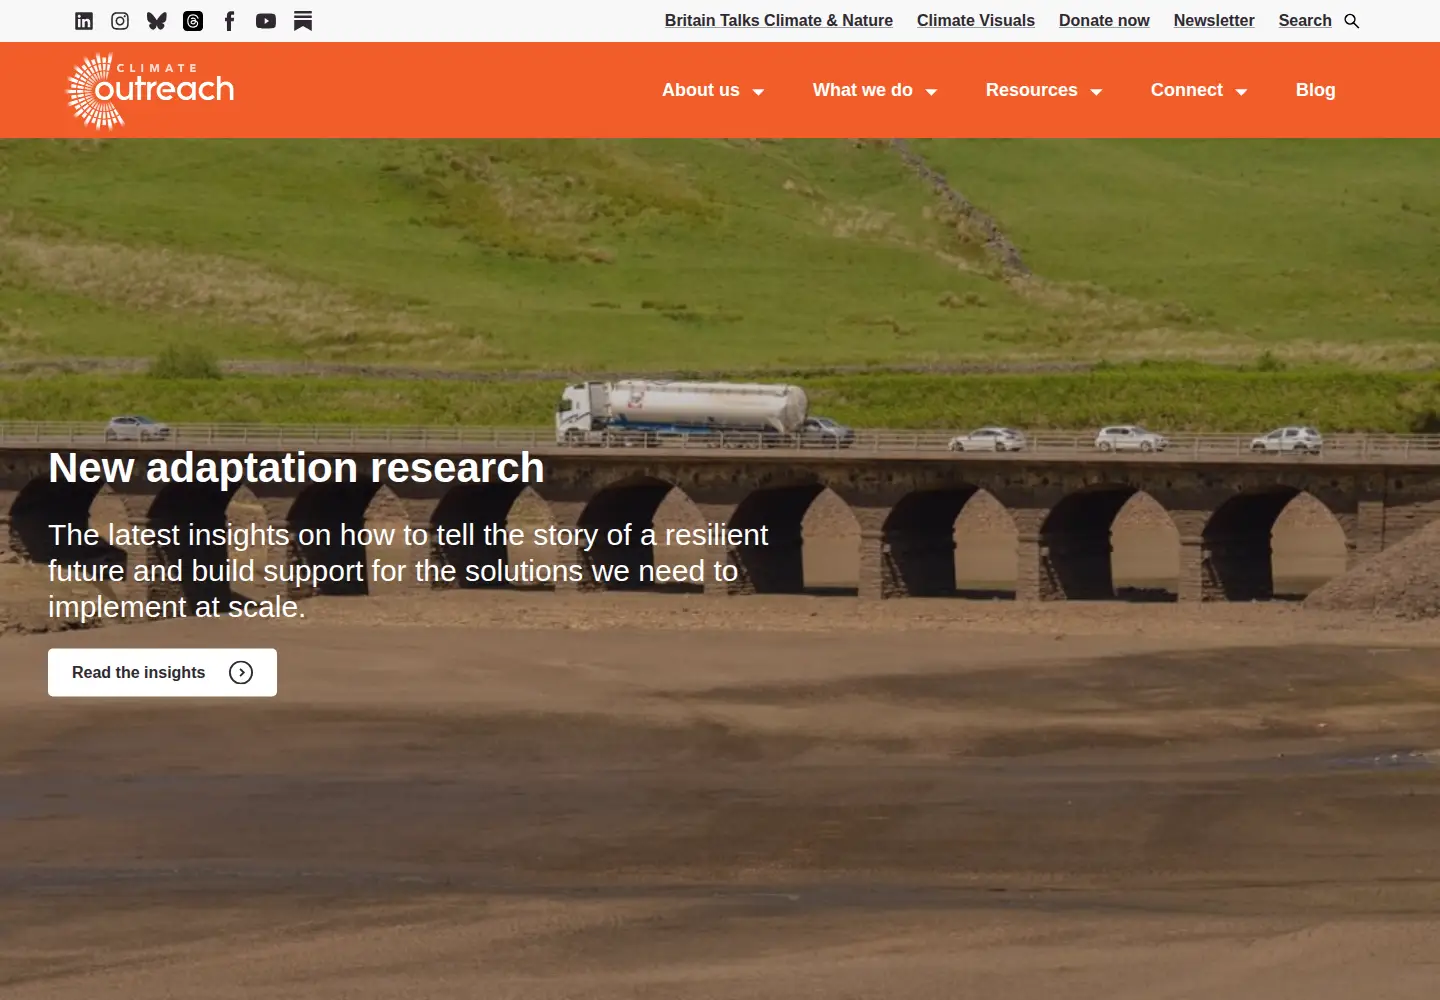Image resolution: width=1440 pixels, height=1000 pixels.
Task: Click the Search text link
Action: tap(1305, 21)
